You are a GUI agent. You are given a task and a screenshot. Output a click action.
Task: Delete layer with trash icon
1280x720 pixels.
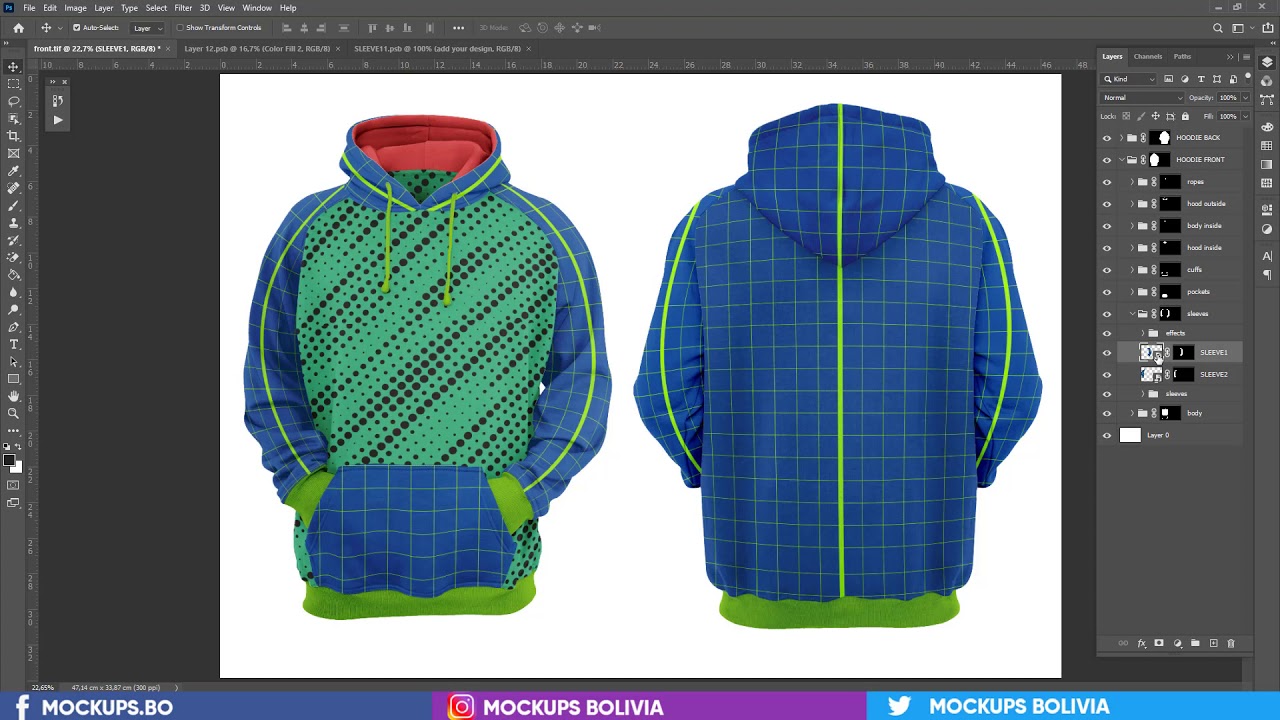[1231, 643]
